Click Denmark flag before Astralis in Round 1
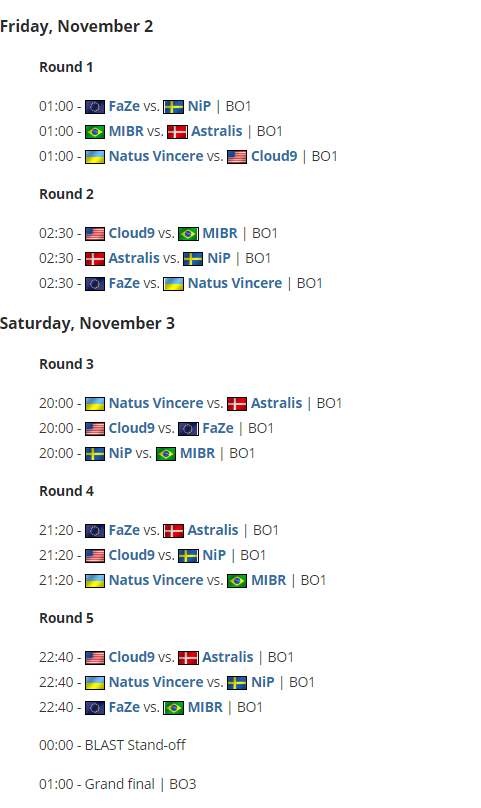The image size is (481, 808). (177, 132)
